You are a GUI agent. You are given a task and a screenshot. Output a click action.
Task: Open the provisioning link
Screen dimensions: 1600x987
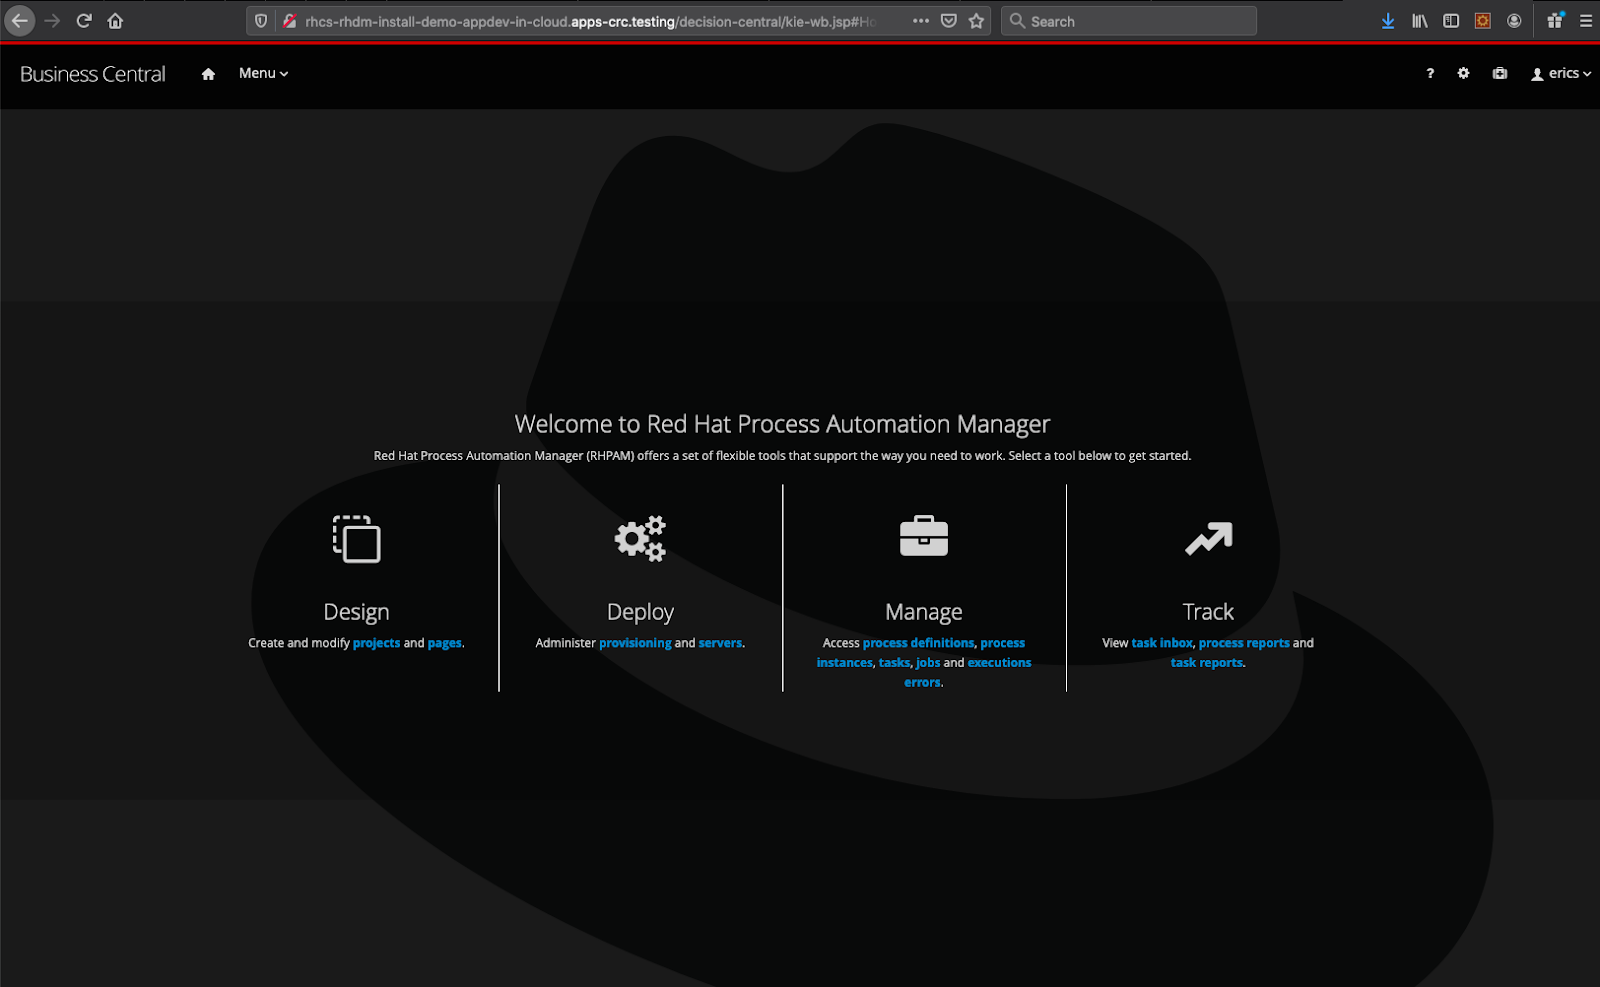pyautogui.click(x=635, y=643)
